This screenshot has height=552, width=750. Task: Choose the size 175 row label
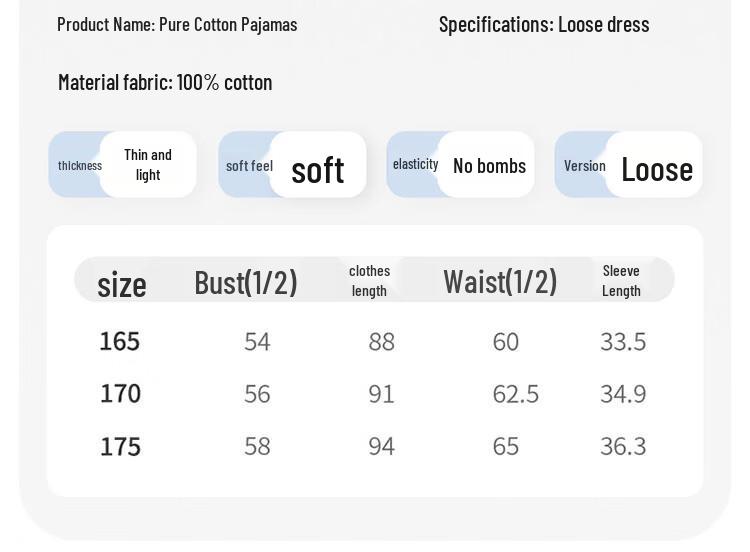[x=120, y=446]
